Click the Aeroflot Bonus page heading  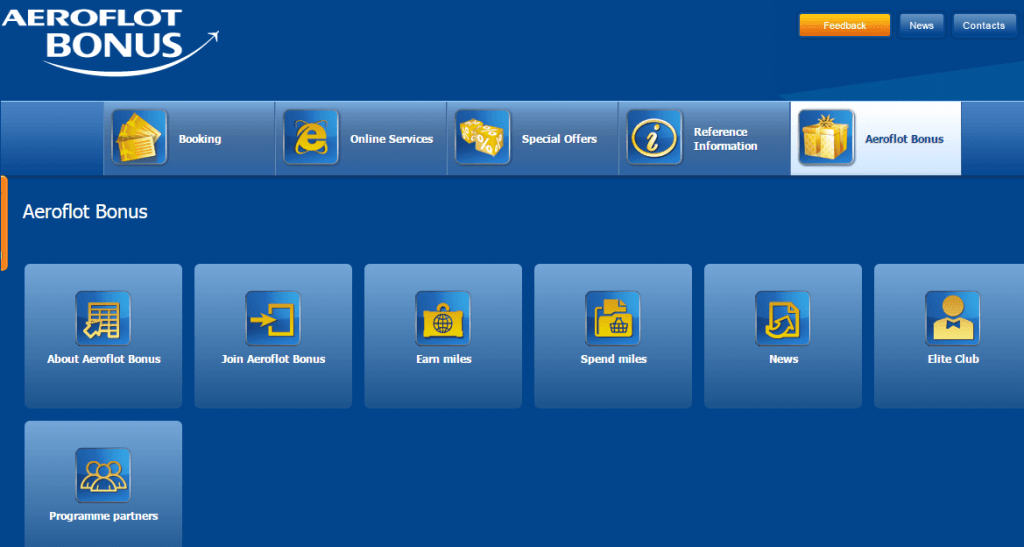pos(85,211)
